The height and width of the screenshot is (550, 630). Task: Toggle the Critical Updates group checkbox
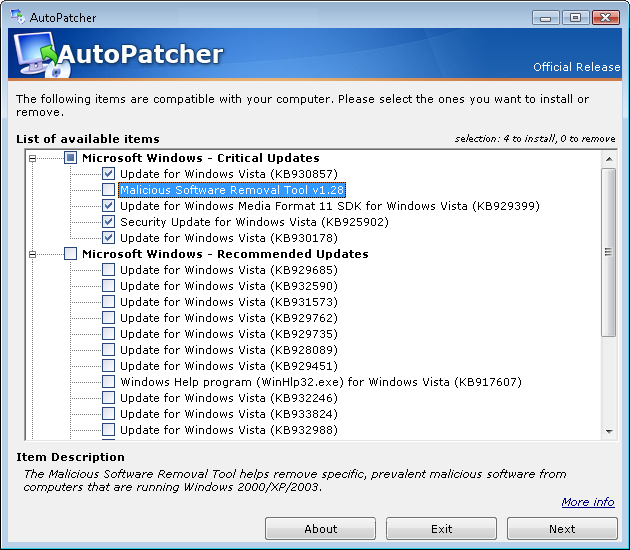coord(70,157)
